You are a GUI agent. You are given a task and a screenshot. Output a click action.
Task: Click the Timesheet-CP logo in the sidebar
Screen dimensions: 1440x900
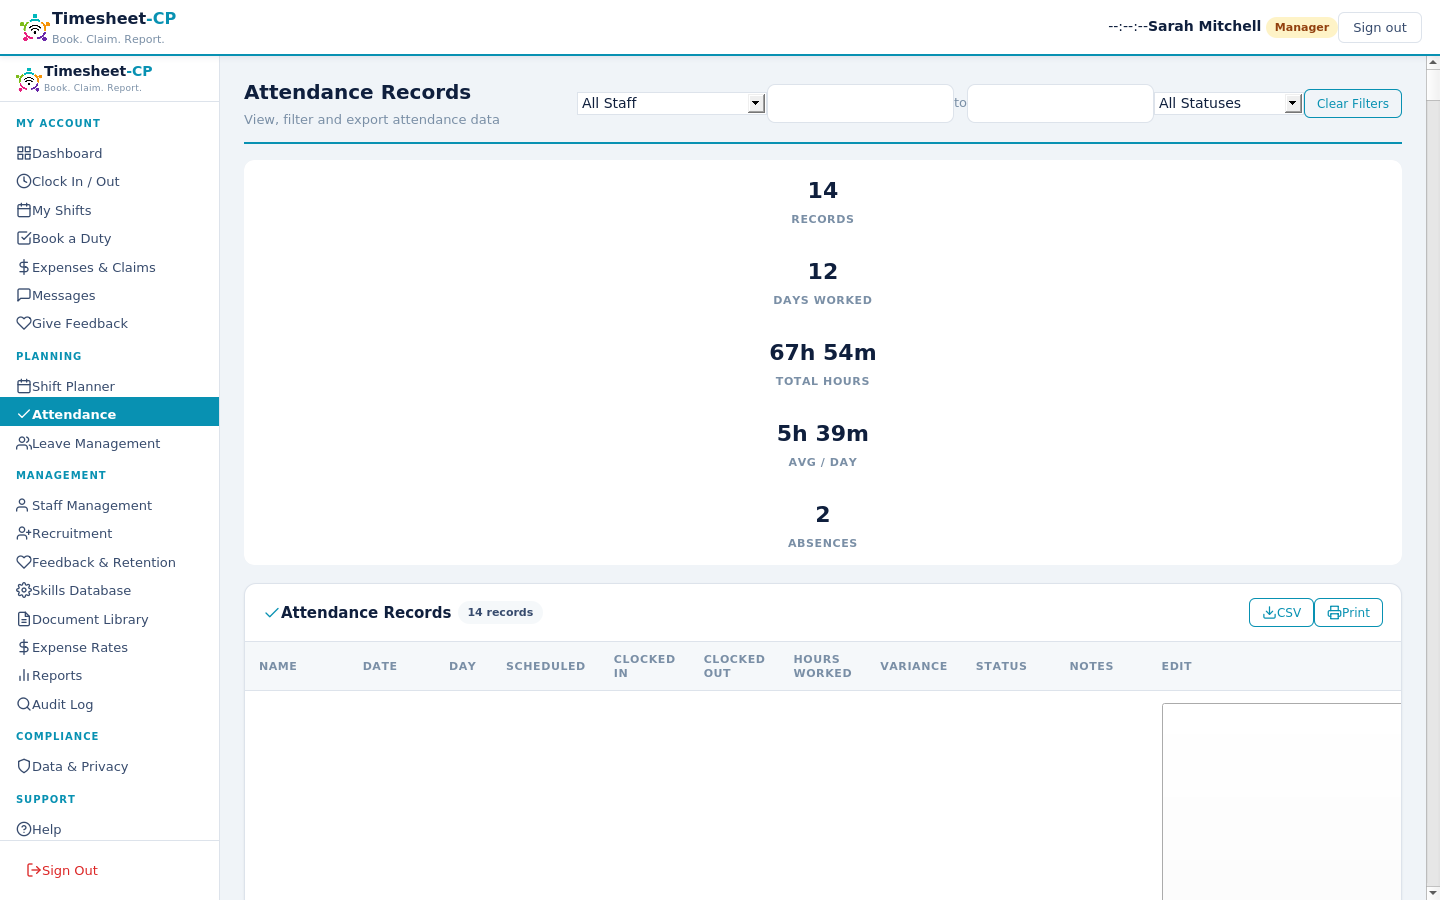[x=29, y=79]
